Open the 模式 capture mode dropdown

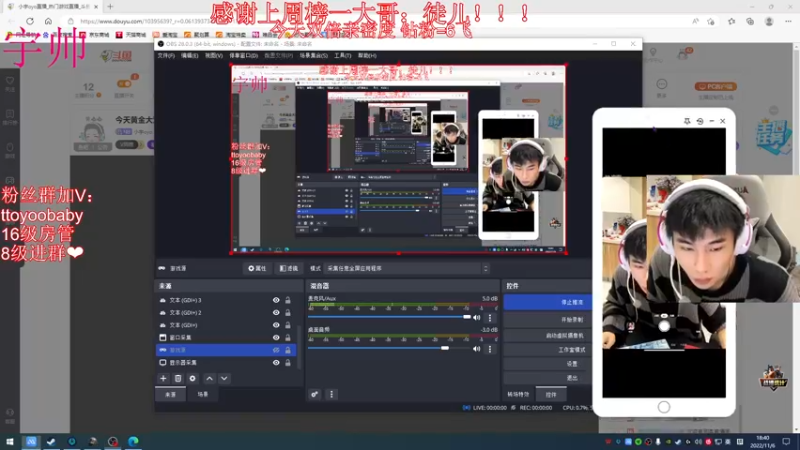(x=407, y=268)
